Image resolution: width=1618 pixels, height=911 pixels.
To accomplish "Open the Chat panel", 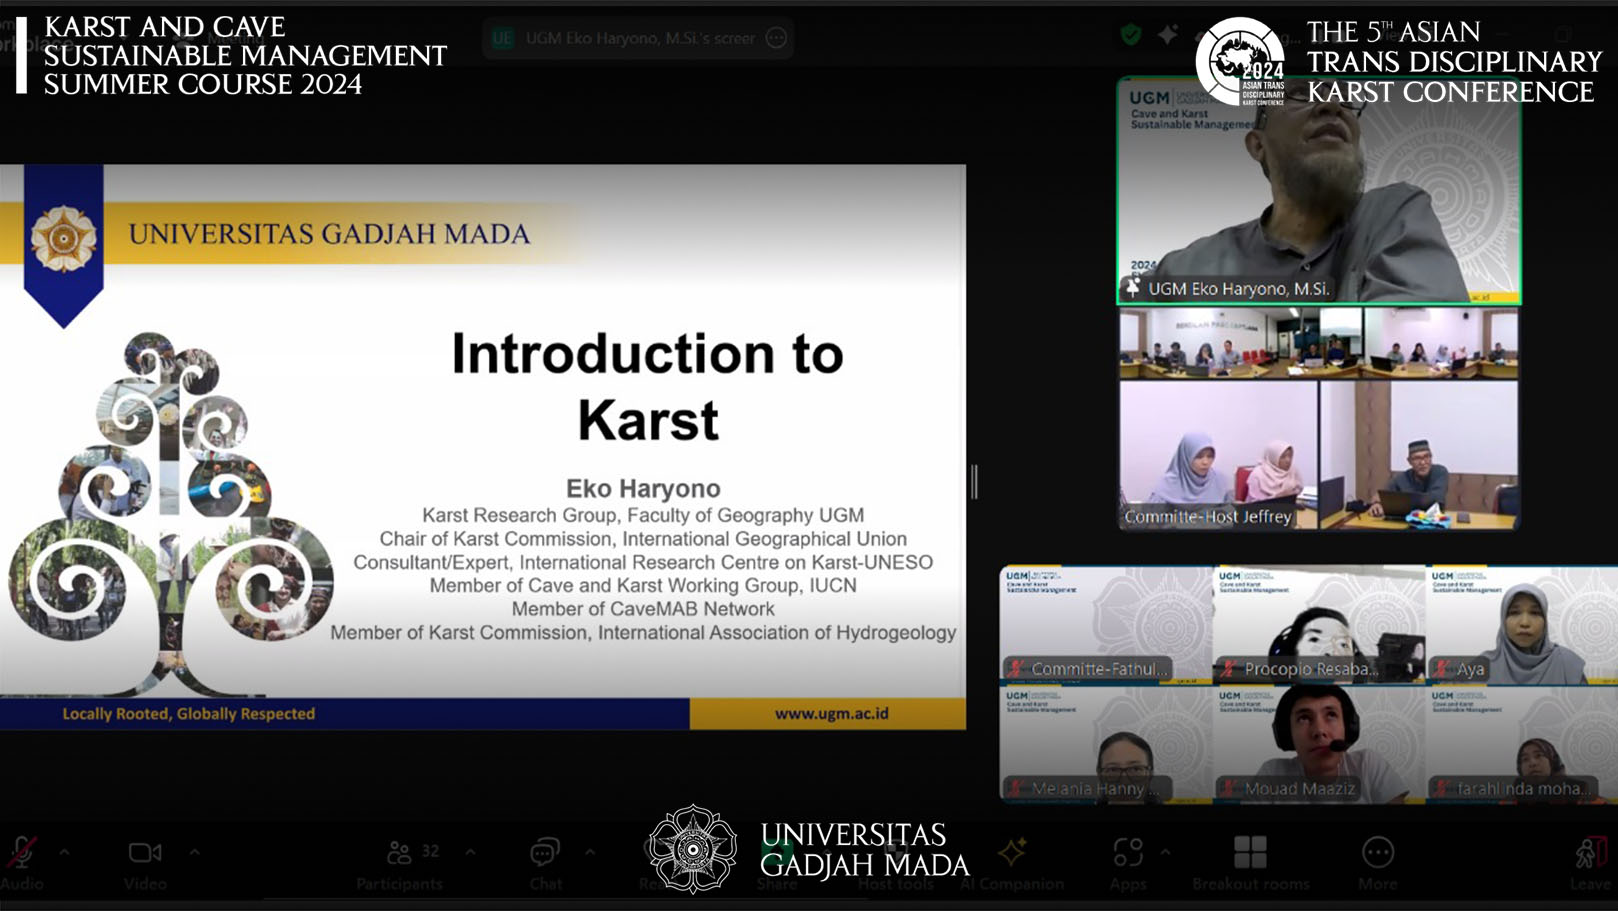I will (545, 863).
